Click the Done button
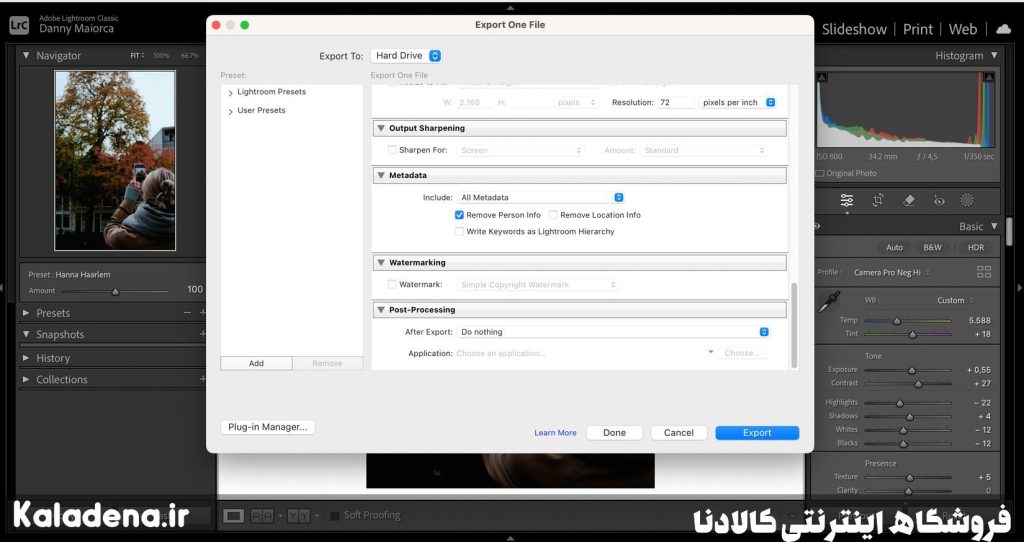The image size is (1024, 542). click(614, 433)
